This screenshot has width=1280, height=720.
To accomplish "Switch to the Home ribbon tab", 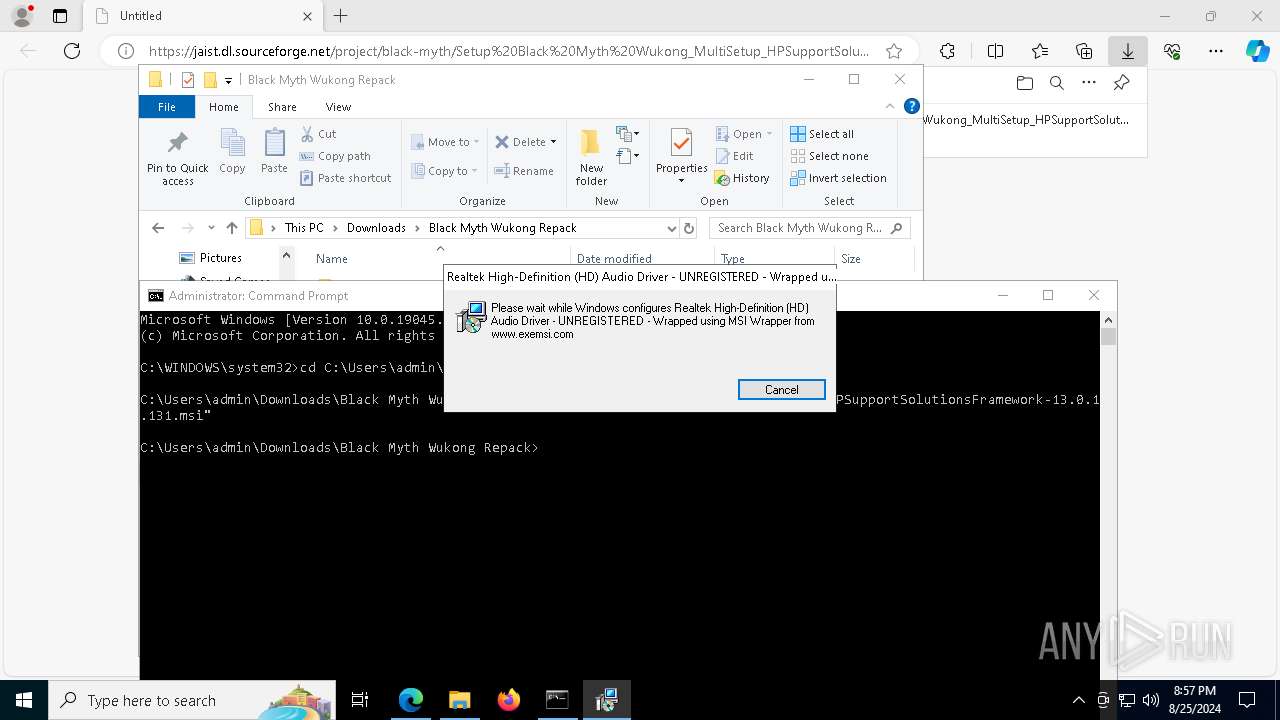I will [224, 107].
